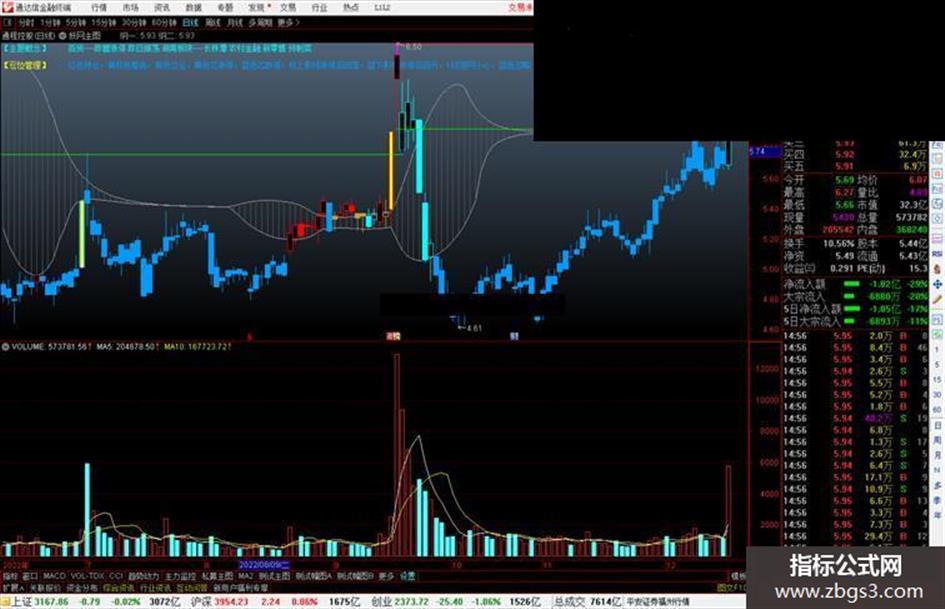945x609 pixels.
Task: Open the 行业资讯 tab
Action: (x=155, y=587)
